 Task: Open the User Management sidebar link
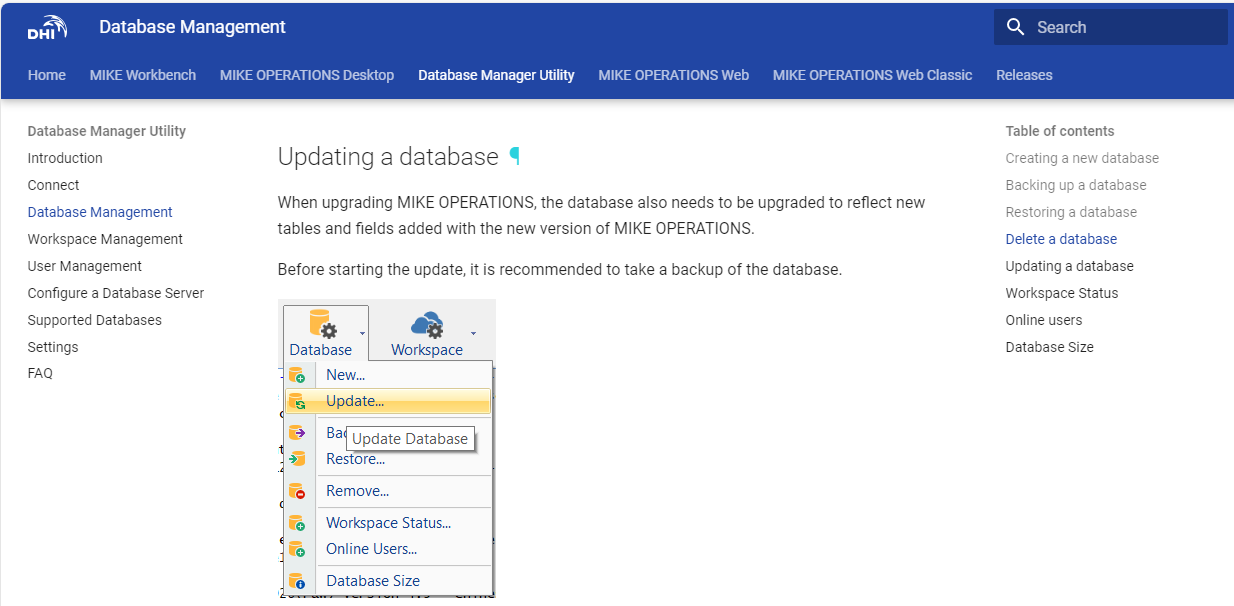85,266
